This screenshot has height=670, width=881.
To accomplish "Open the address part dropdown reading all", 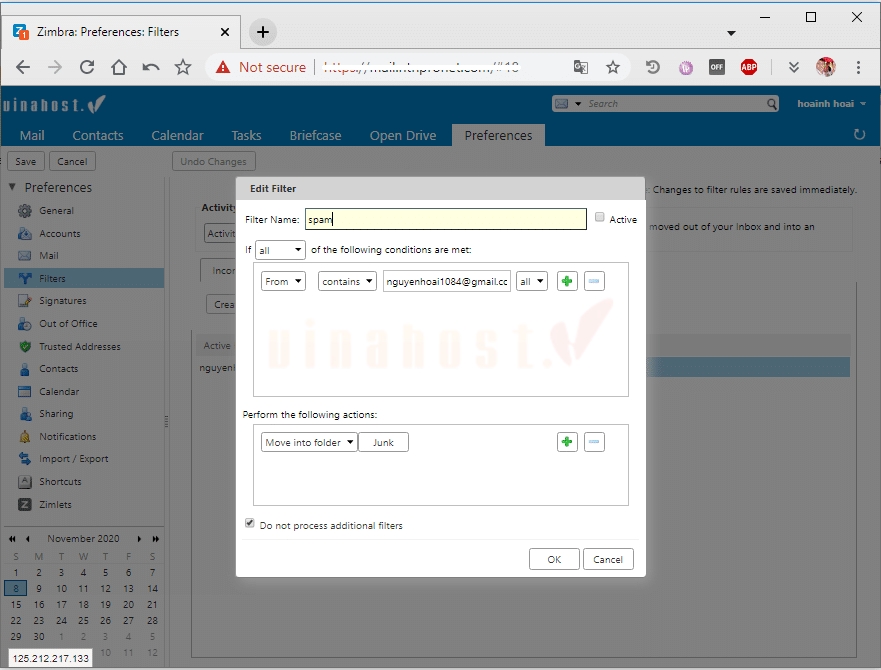I will coord(532,281).
